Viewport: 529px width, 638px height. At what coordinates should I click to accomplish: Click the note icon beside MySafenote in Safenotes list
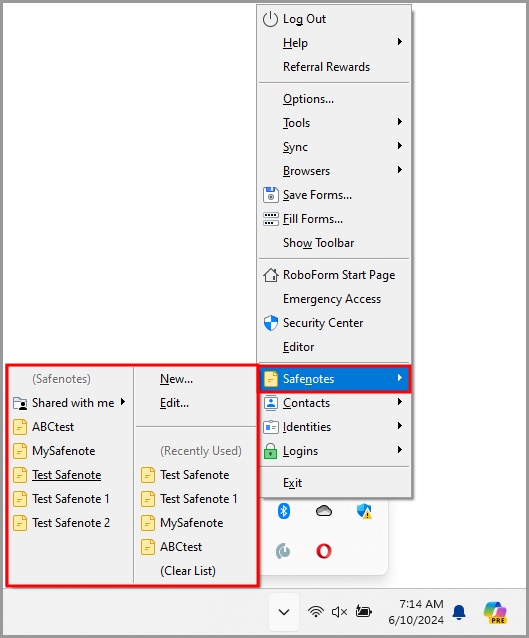[x=20, y=451]
